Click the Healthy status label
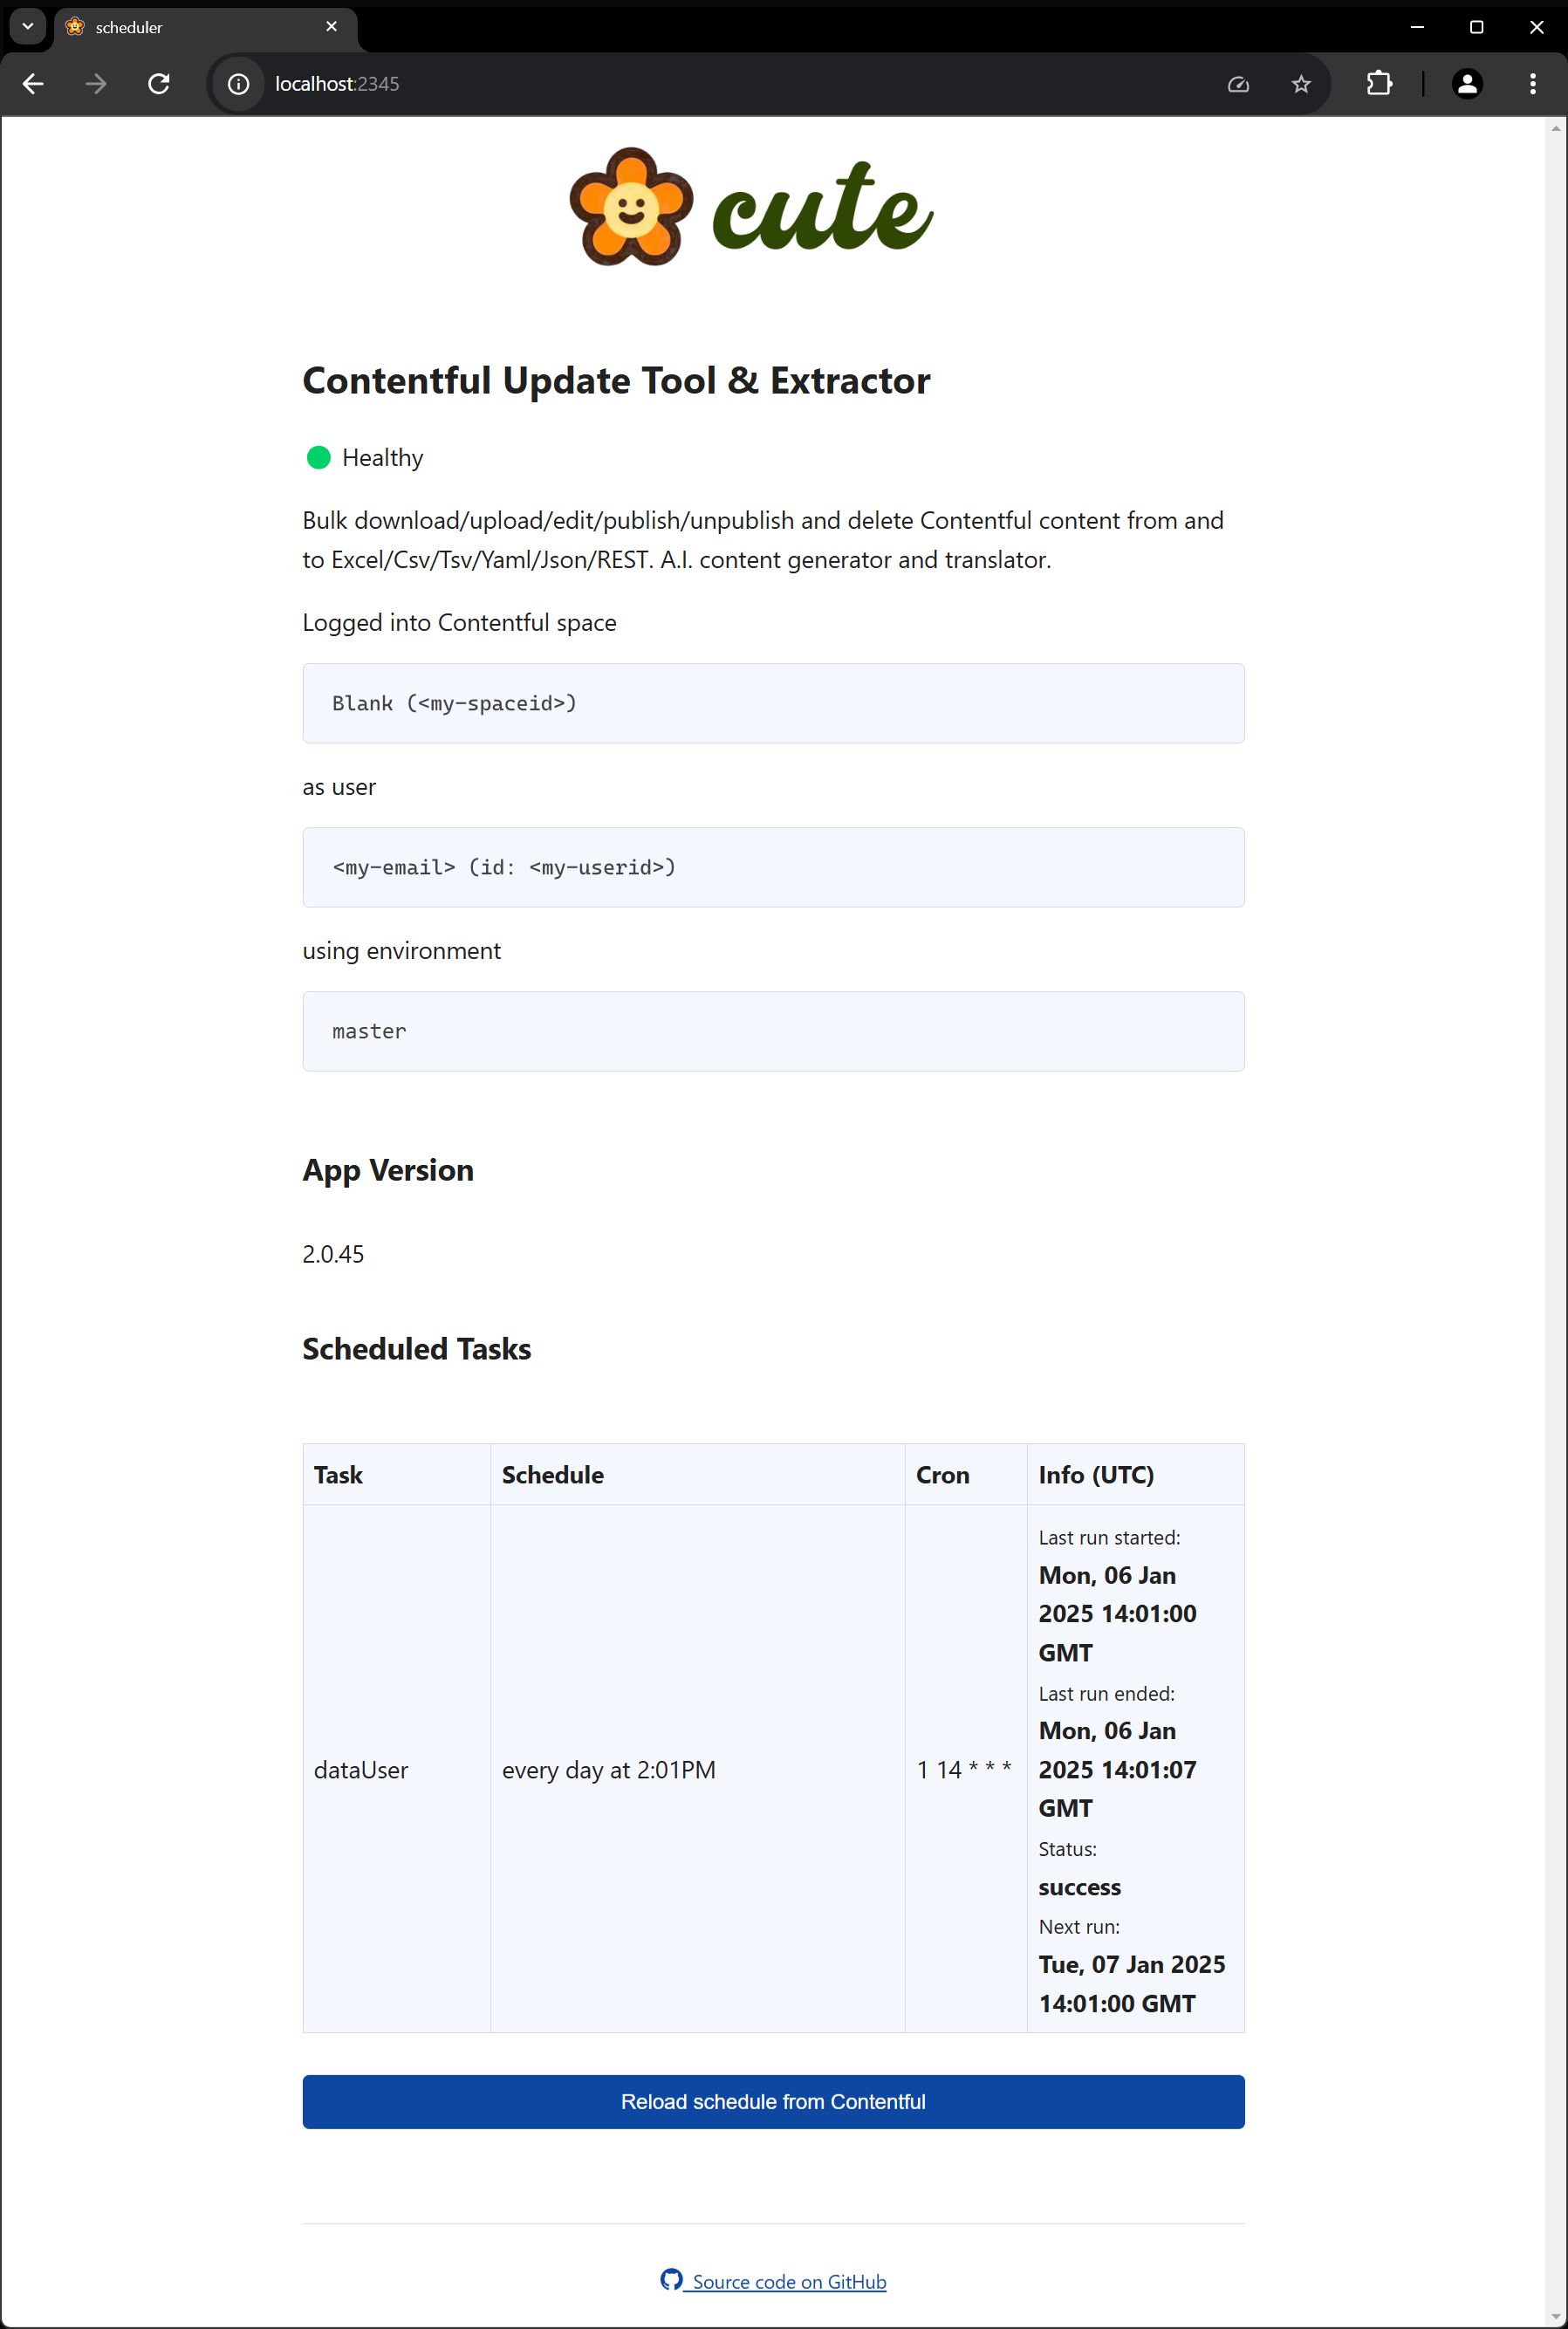1568x2329 pixels. (382, 458)
